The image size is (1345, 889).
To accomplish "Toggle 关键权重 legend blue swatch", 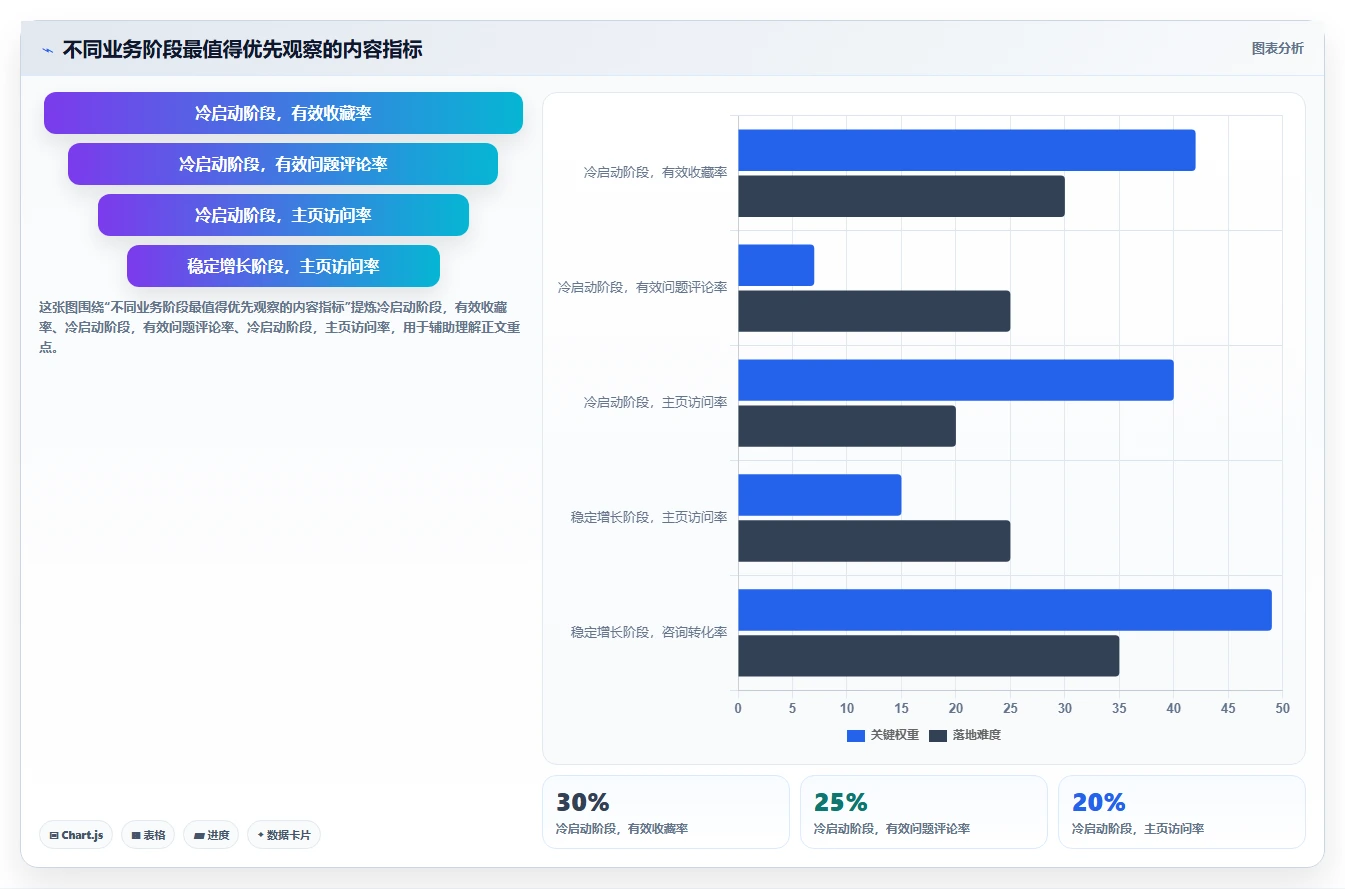I will tap(856, 736).
